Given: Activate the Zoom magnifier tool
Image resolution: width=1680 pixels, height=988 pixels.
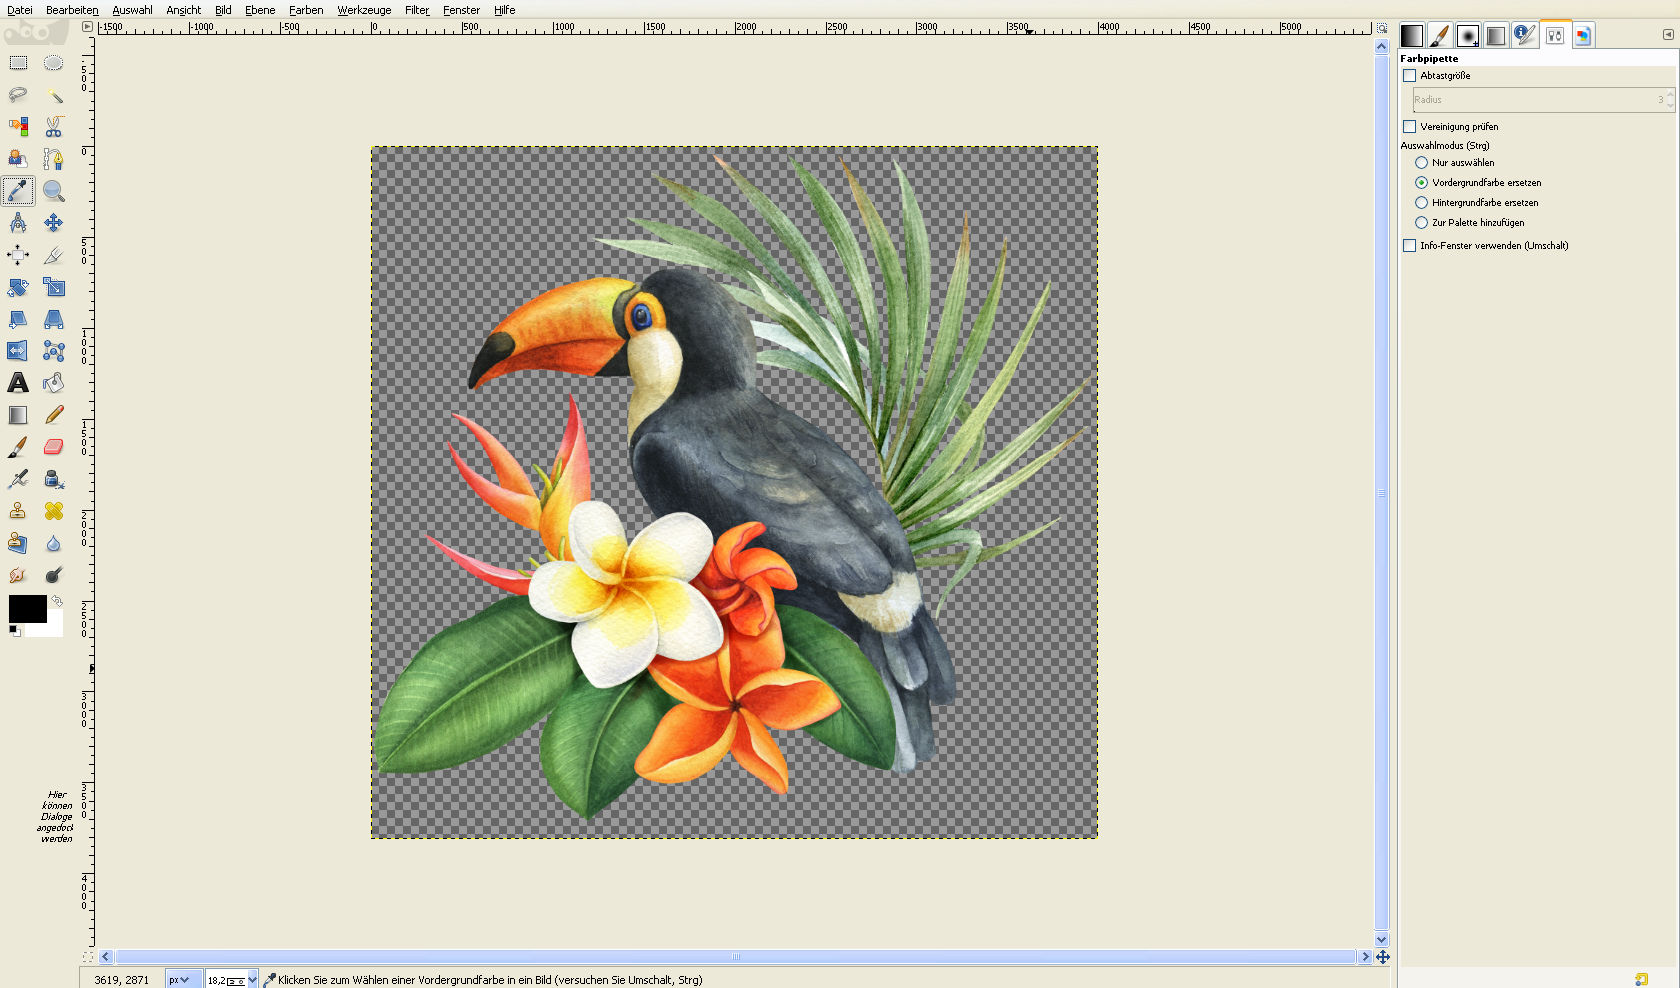Looking at the screenshot, I should 54,191.
